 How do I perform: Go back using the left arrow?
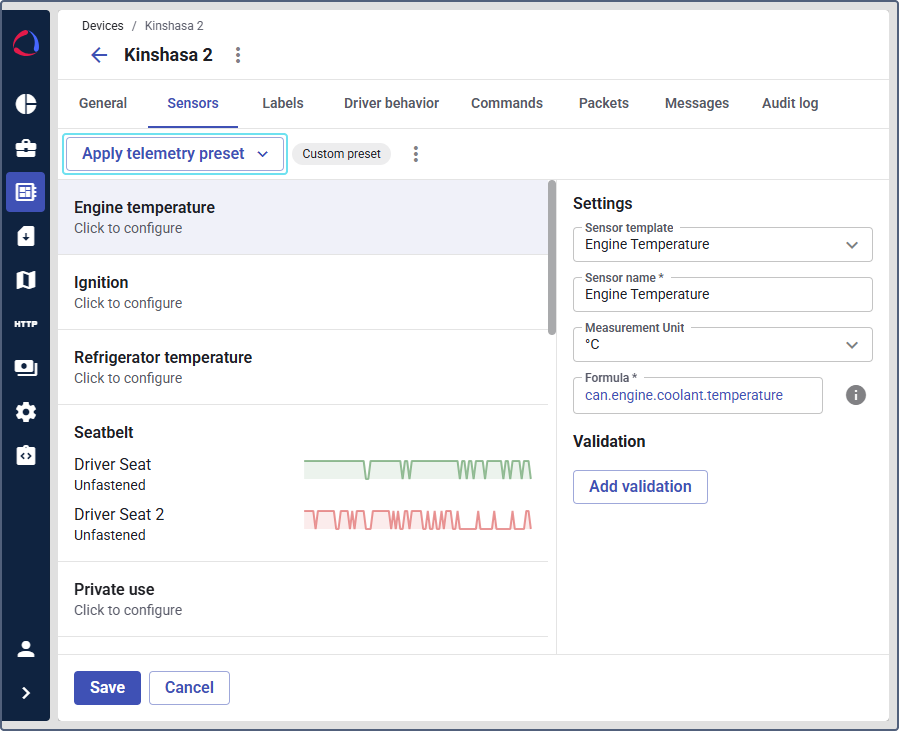[x=99, y=55]
